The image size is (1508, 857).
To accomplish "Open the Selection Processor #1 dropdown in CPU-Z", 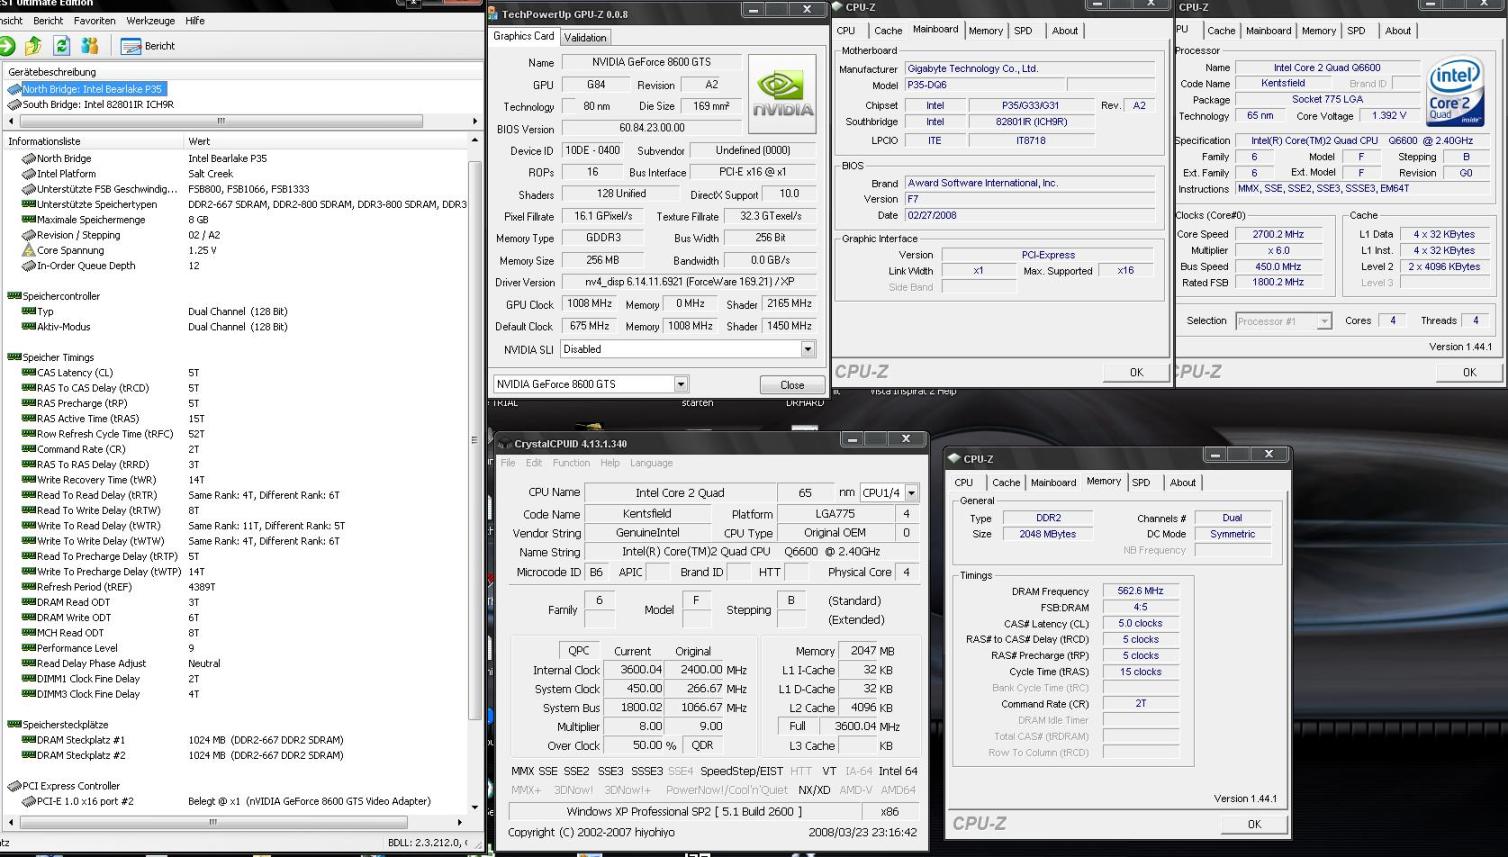I will tap(1325, 321).
